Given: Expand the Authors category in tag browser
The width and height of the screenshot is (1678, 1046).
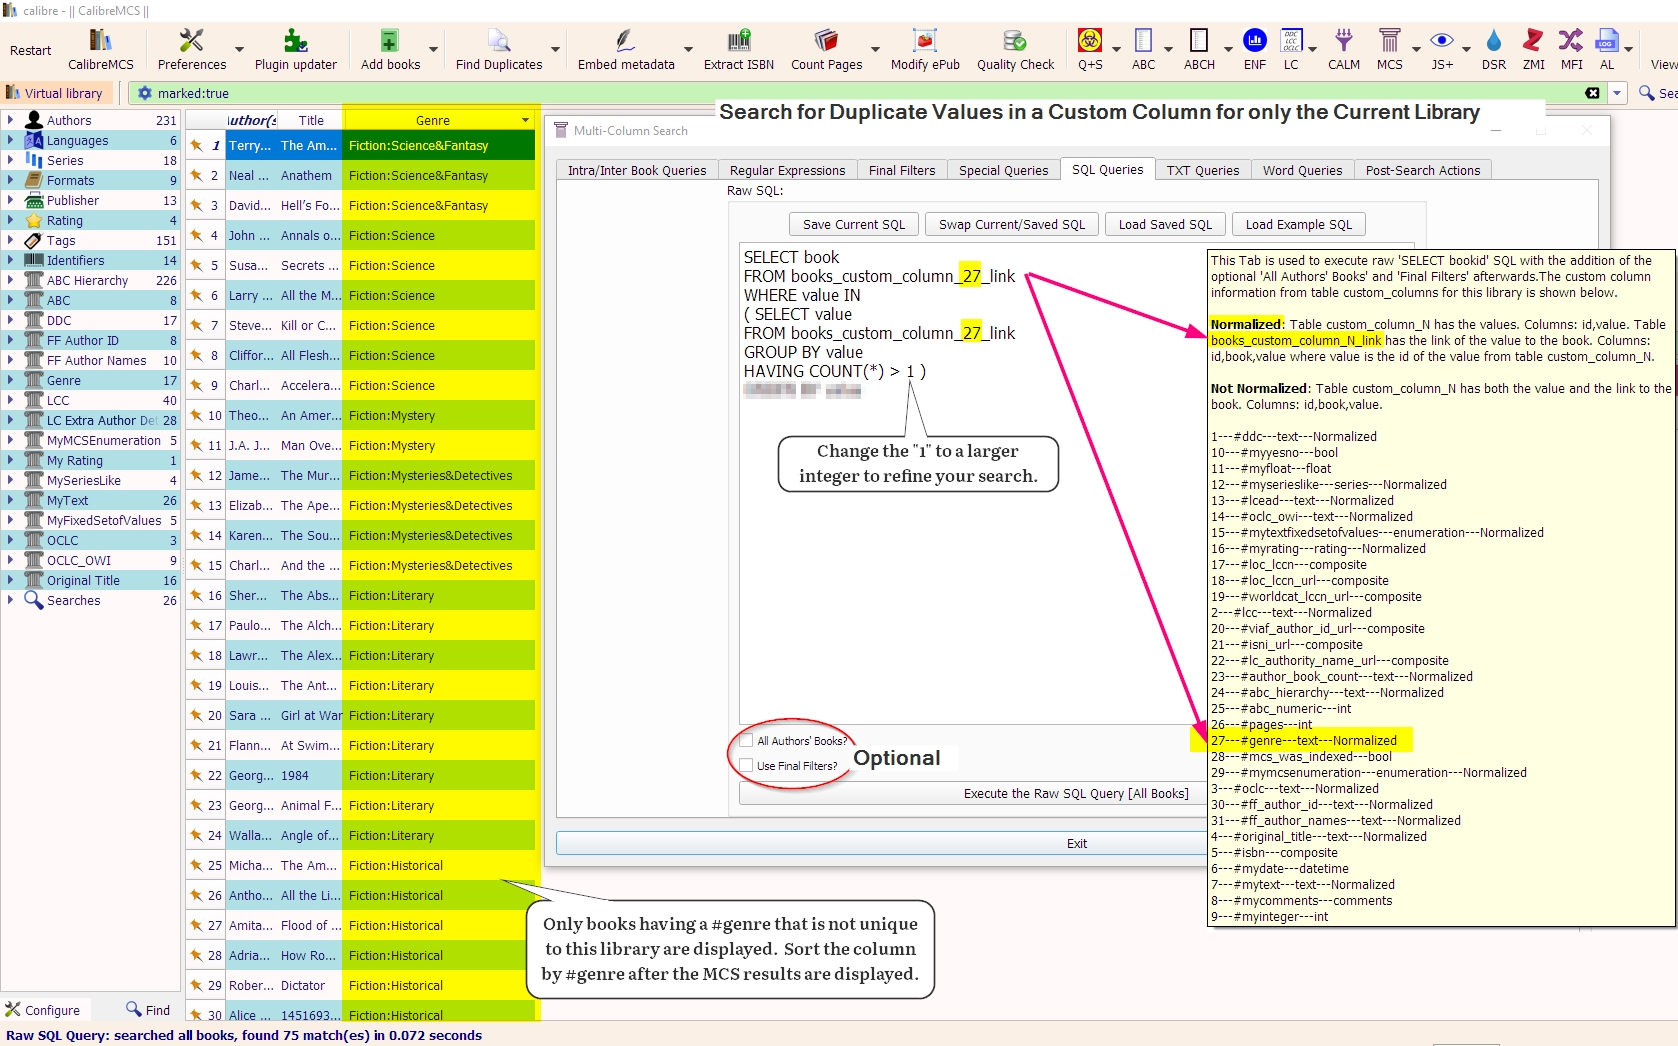Looking at the screenshot, I should tap(10, 120).
